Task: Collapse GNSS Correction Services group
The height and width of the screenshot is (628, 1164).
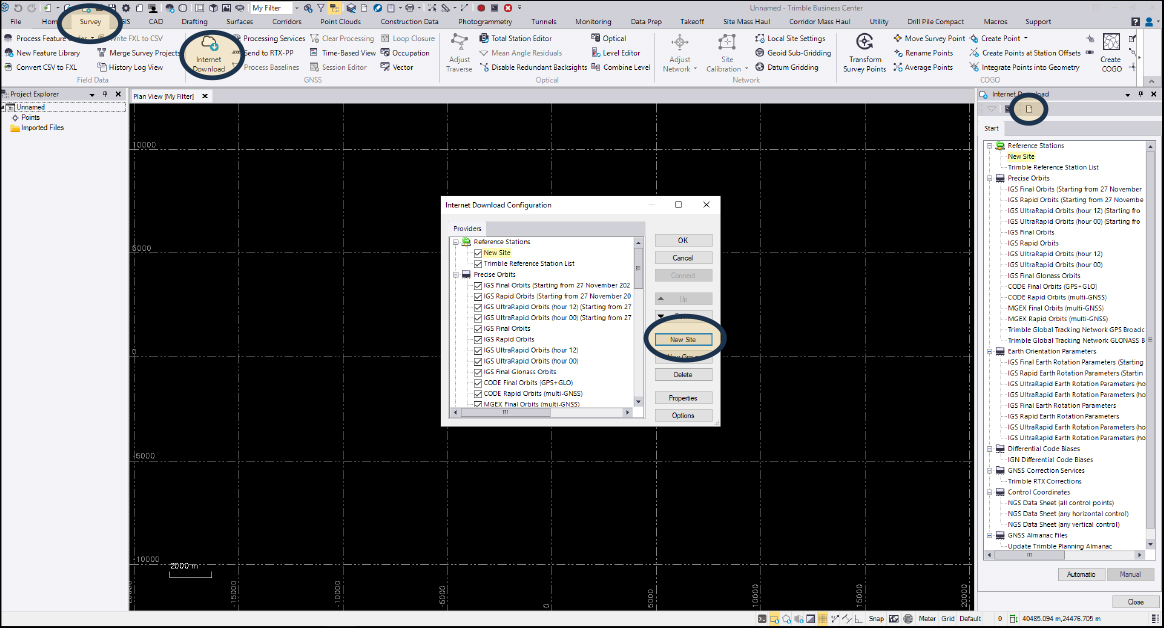Action: pyautogui.click(x=990, y=471)
